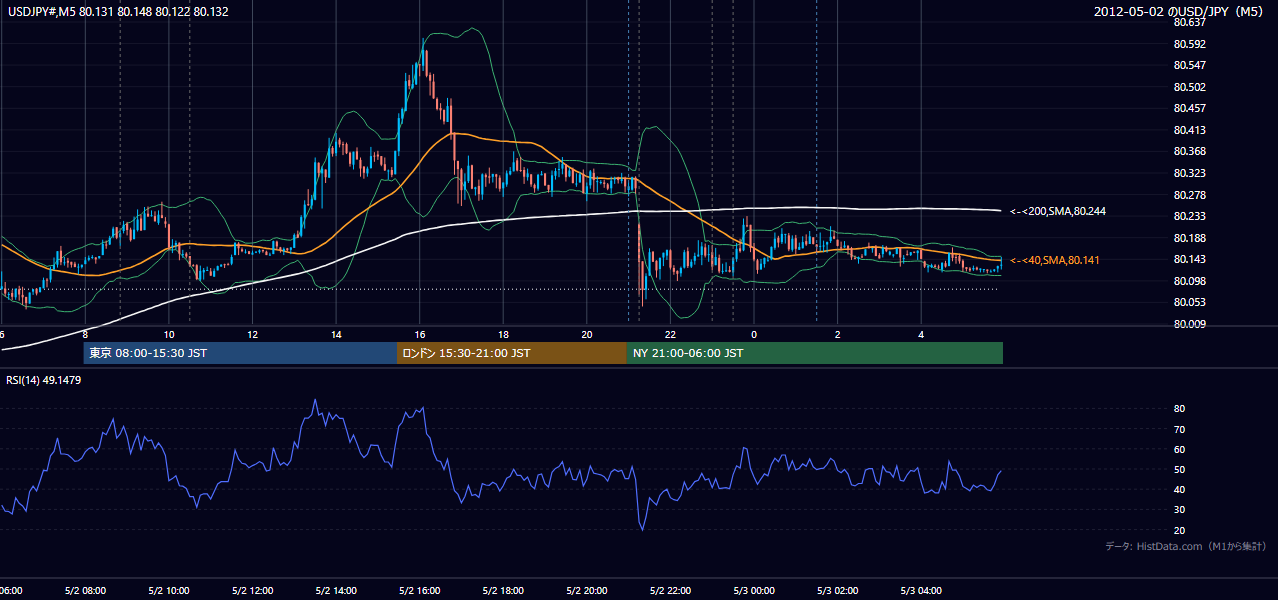The image size is (1278, 600).
Task: Click price axis value 80.009
Action: tap(1189, 324)
